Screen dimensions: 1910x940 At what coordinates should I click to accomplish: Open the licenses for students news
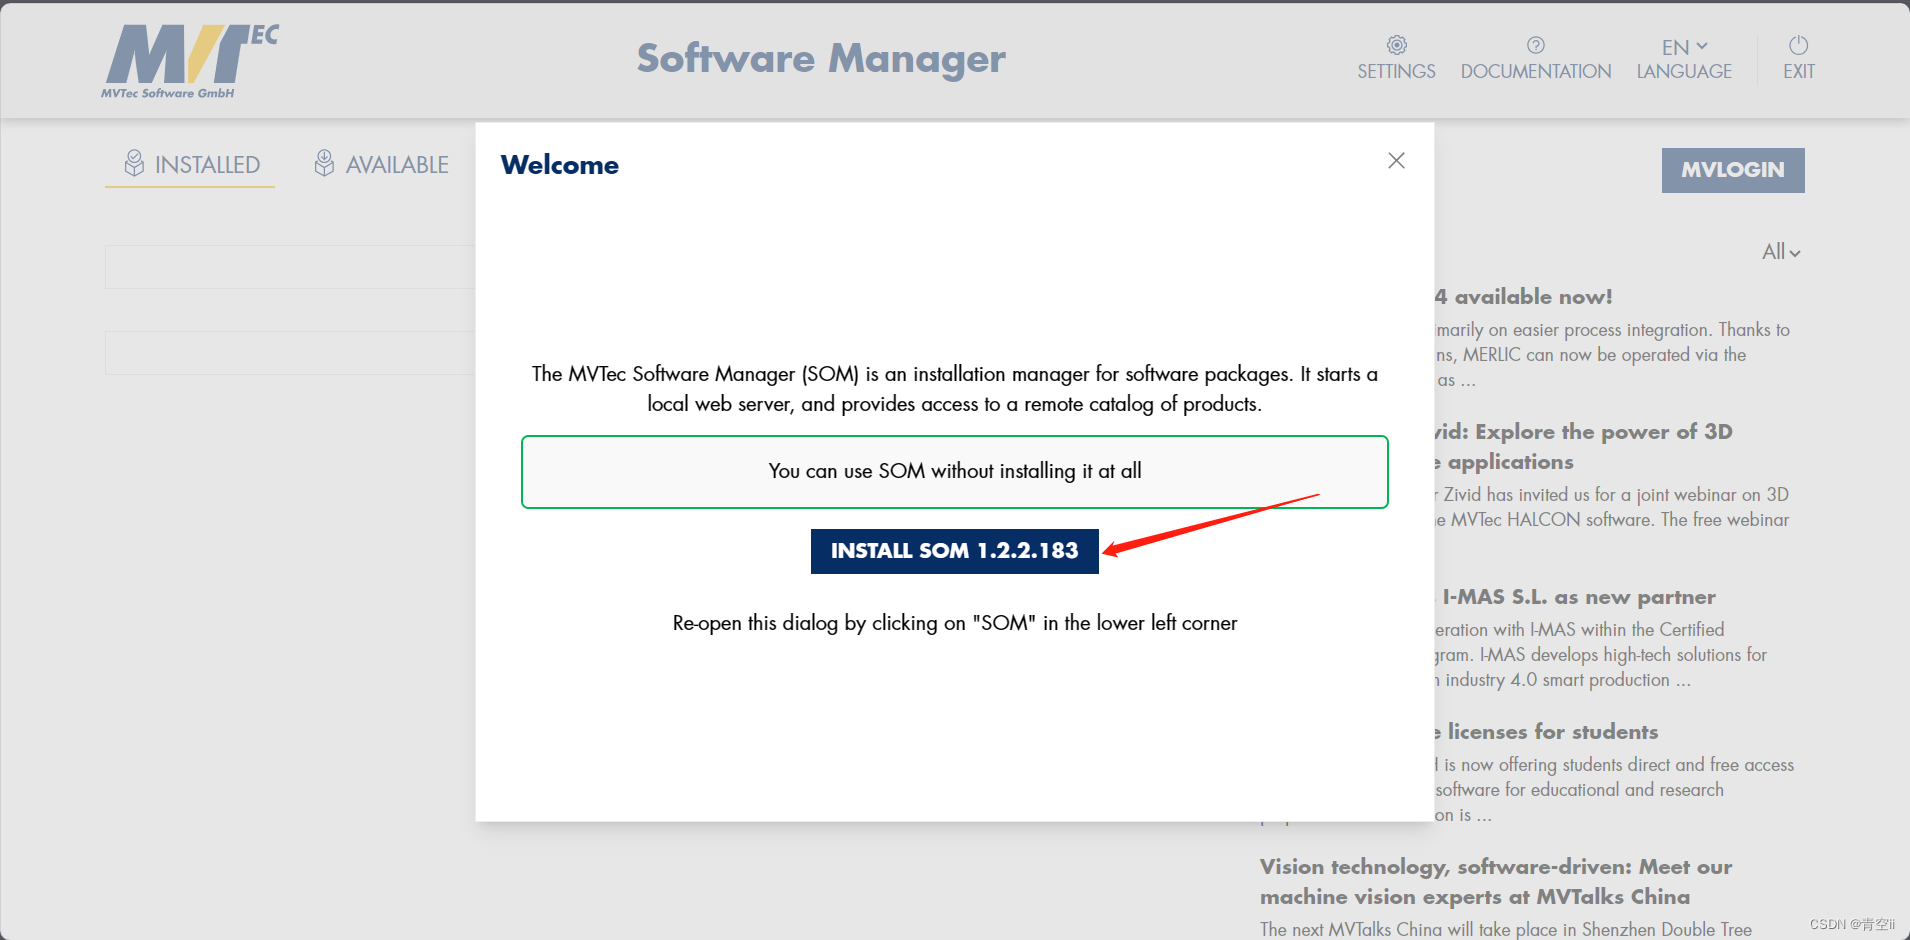1546,732
